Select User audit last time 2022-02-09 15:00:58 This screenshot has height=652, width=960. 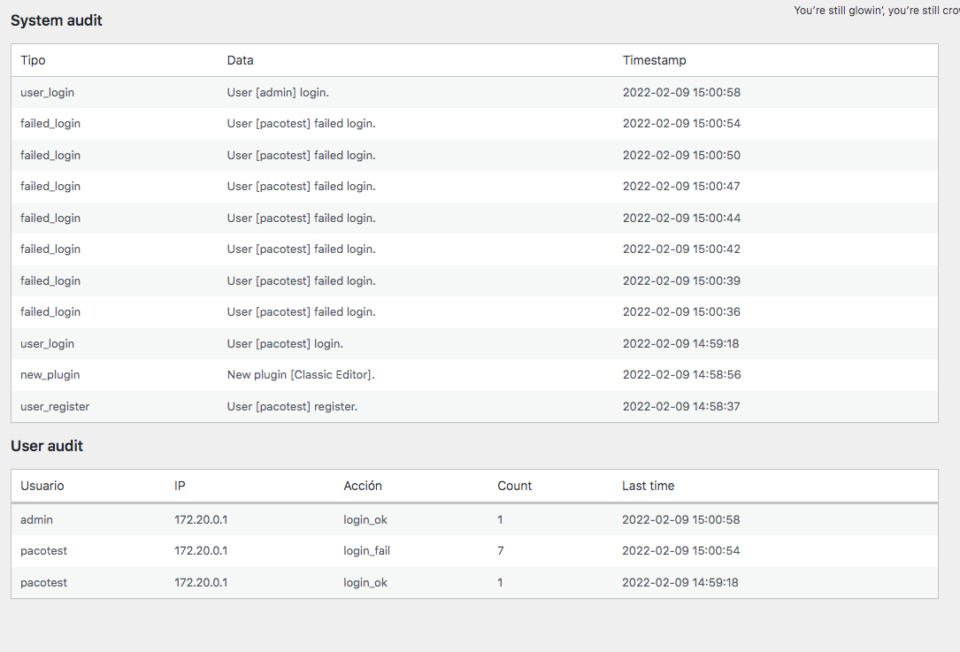click(x=681, y=520)
